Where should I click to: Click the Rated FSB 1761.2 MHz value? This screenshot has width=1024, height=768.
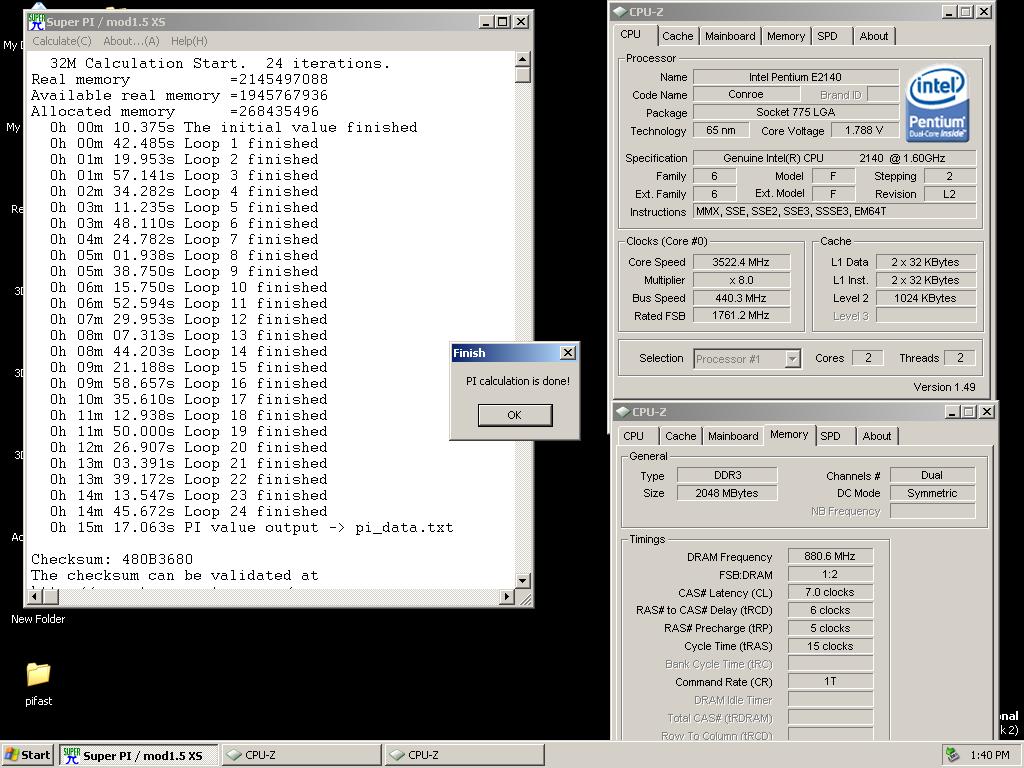[x=741, y=315]
